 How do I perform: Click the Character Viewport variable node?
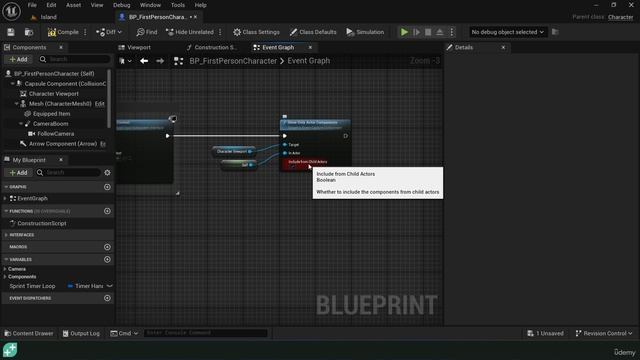(233, 151)
